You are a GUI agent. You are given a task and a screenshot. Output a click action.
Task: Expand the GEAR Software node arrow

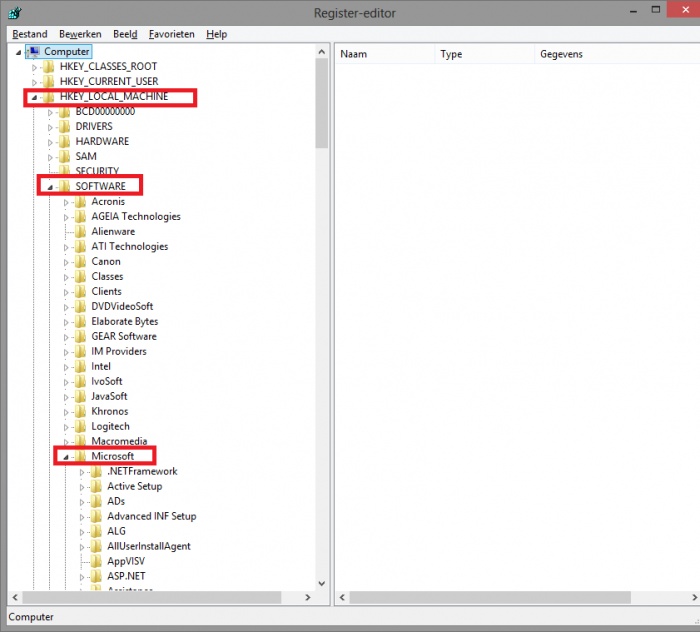(x=66, y=337)
